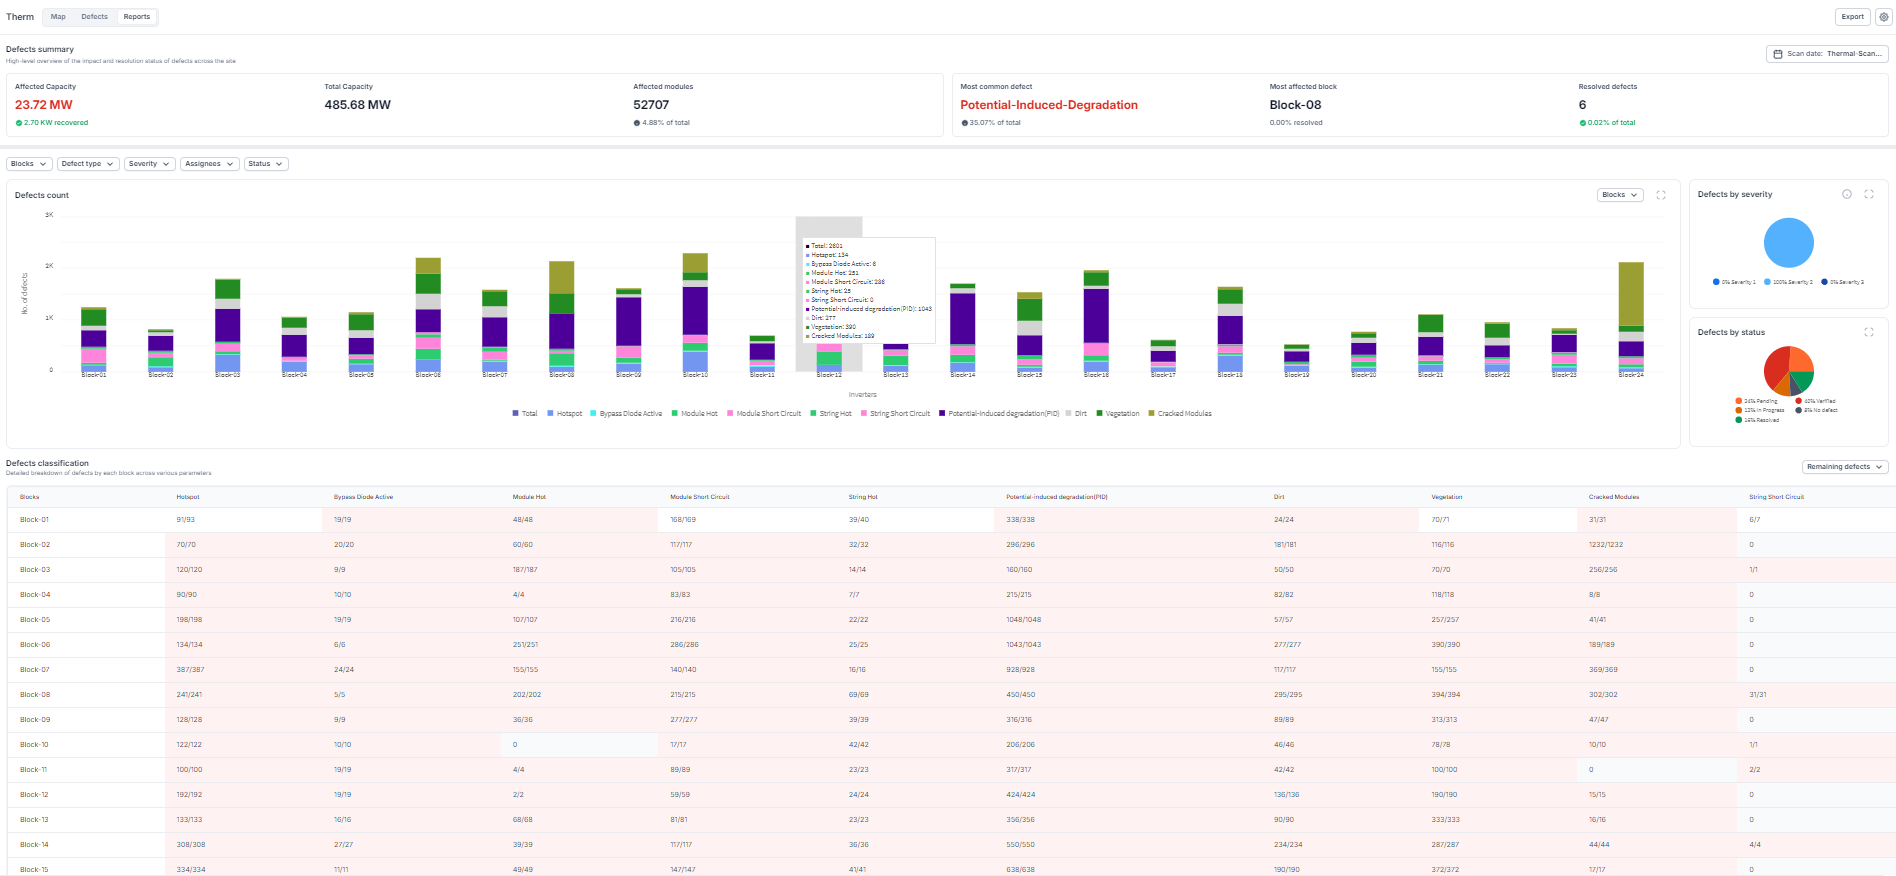
Task: Click the 23.72 MW affected capacity value
Action: (x=44, y=105)
